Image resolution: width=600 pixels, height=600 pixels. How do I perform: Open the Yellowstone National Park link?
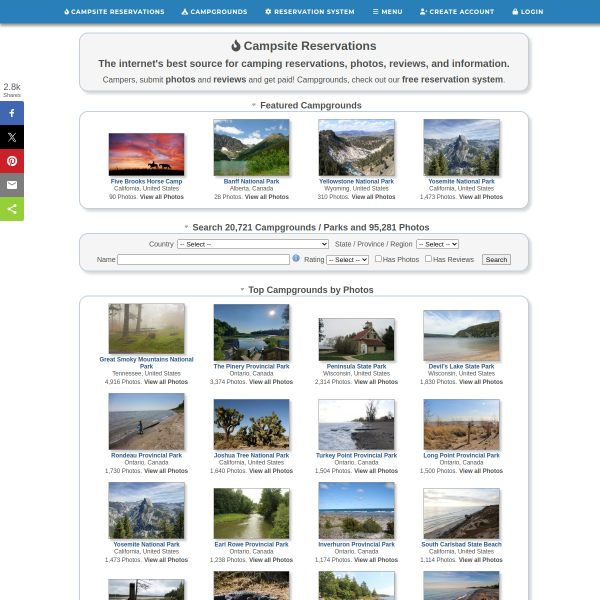356,181
